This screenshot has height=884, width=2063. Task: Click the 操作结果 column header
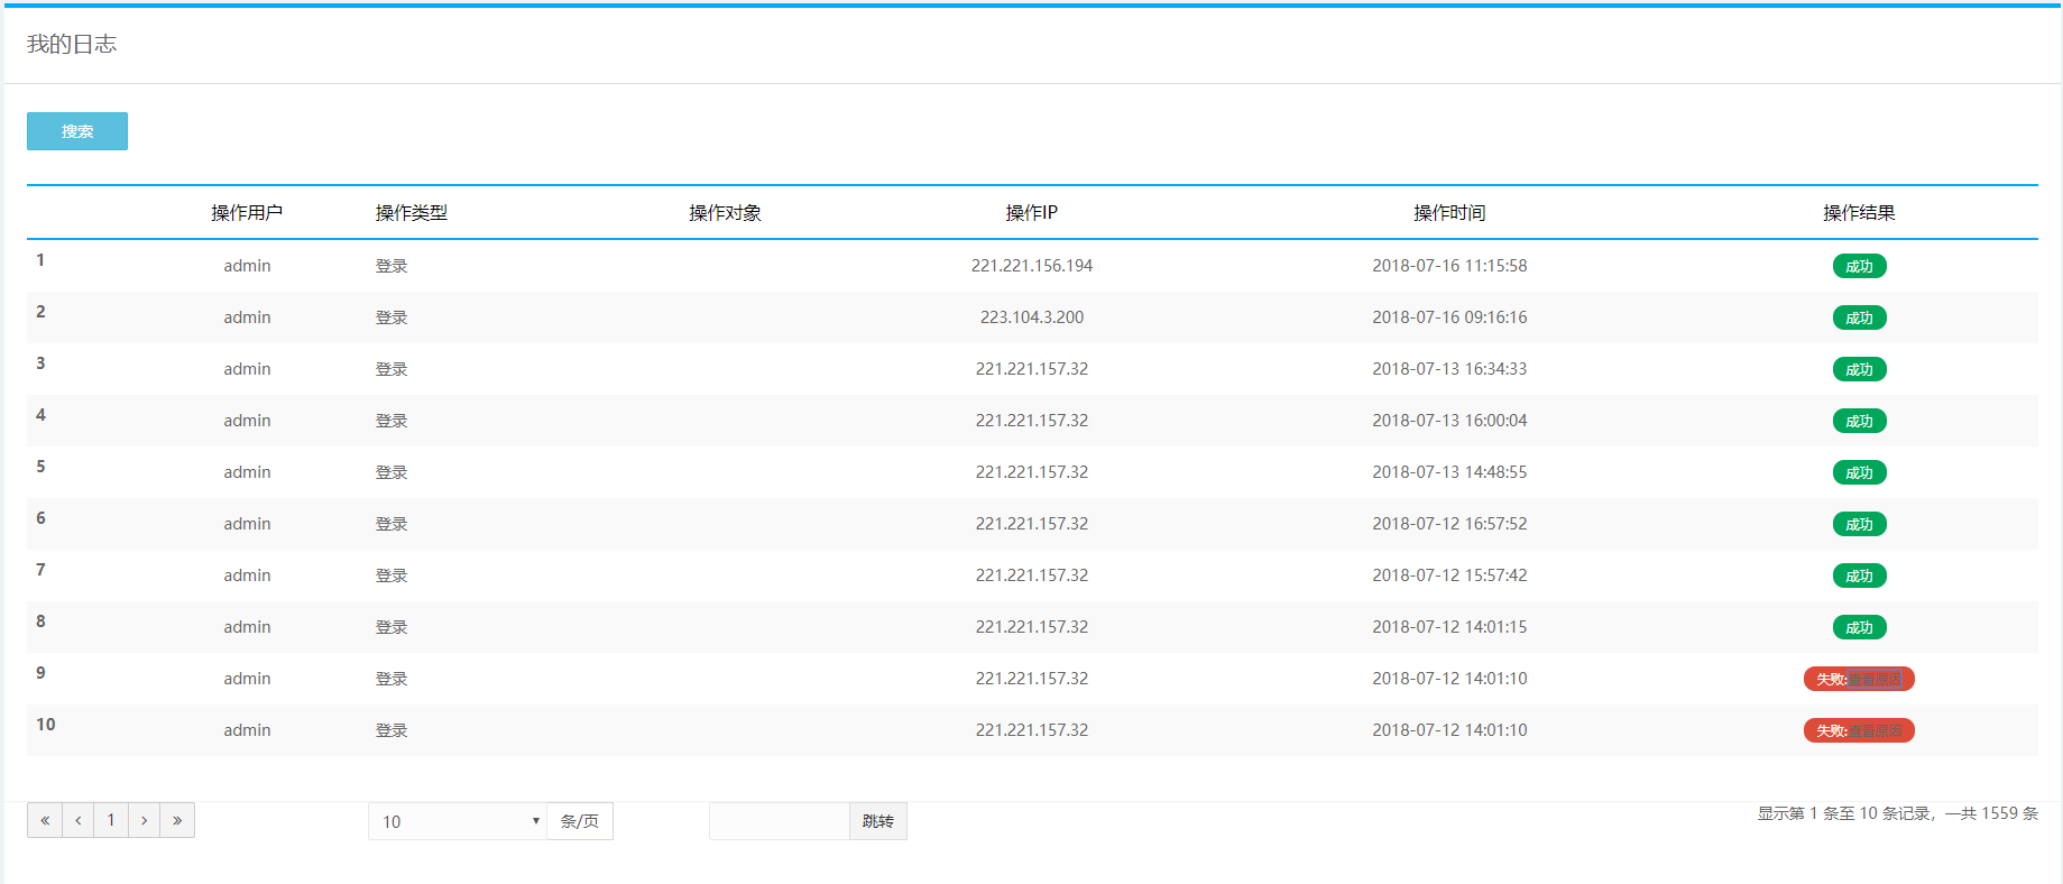1859,213
